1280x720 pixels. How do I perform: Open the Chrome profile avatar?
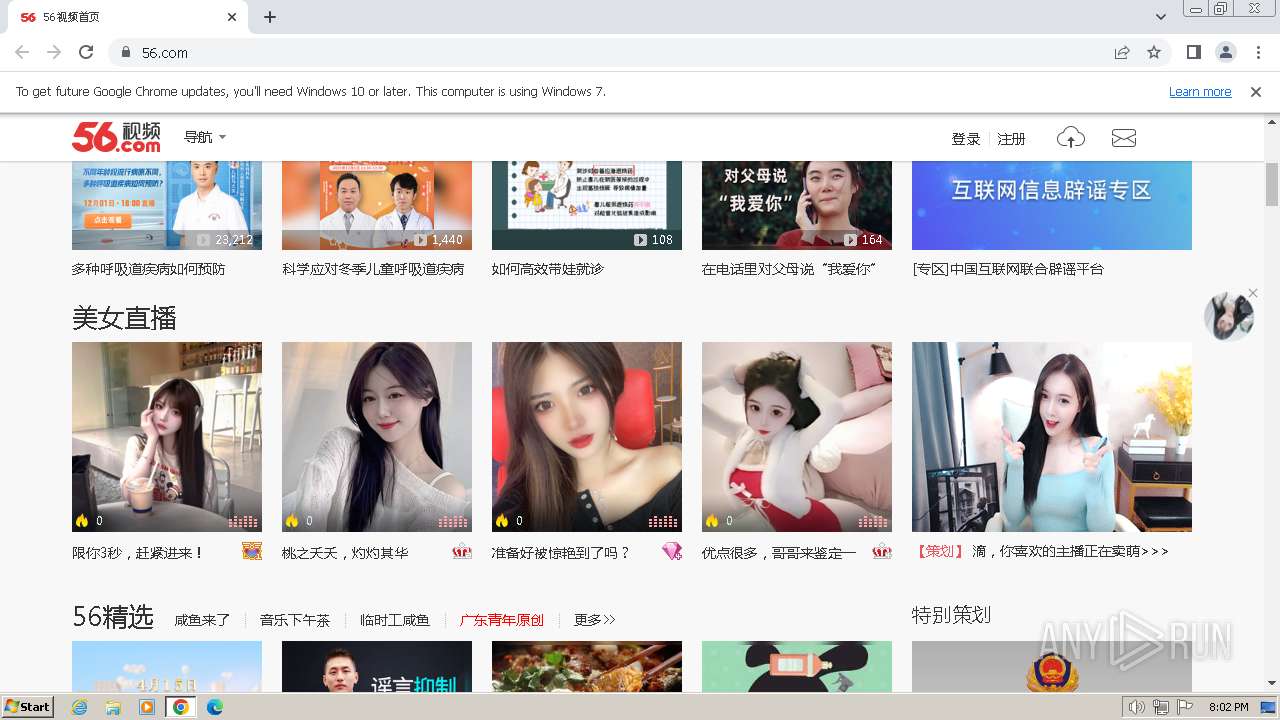tap(1225, 52)
